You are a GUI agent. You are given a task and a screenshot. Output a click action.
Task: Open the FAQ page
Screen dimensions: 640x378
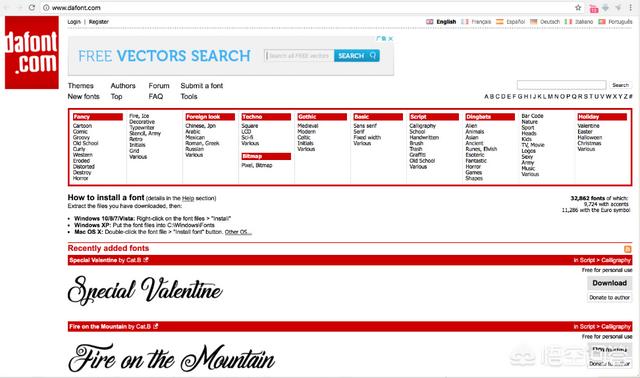point(156,96)
